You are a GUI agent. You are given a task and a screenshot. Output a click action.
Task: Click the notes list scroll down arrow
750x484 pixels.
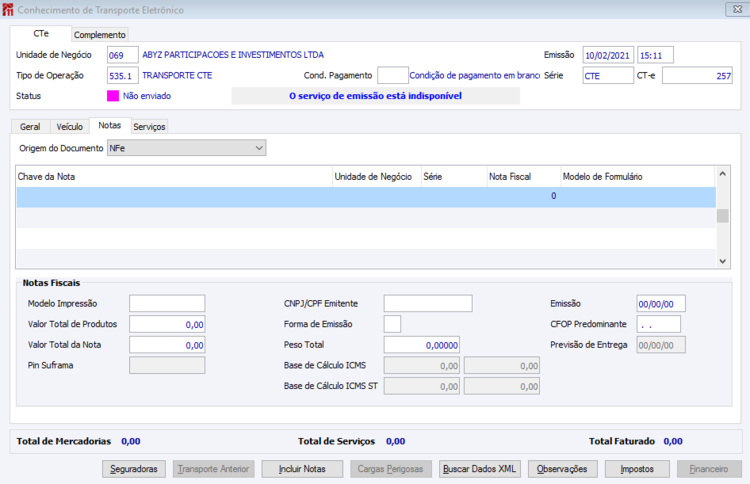point(722,261)
